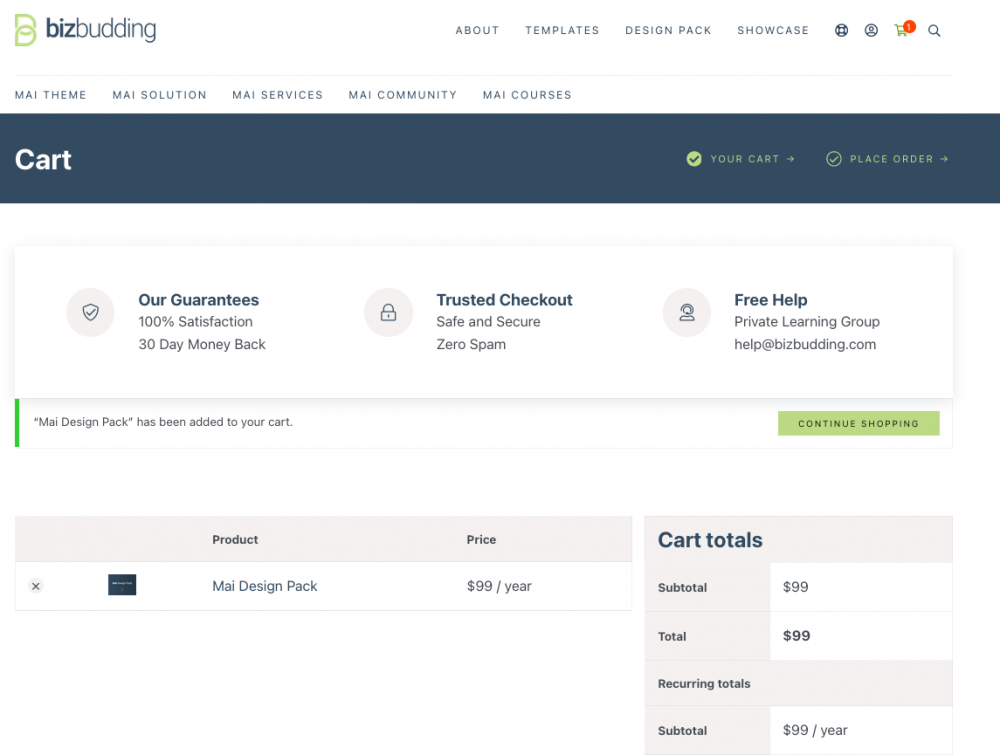The height and width of the screenshot is (755, 1000).
Task: Click the Cart page title
Action: tap(43, 159)
